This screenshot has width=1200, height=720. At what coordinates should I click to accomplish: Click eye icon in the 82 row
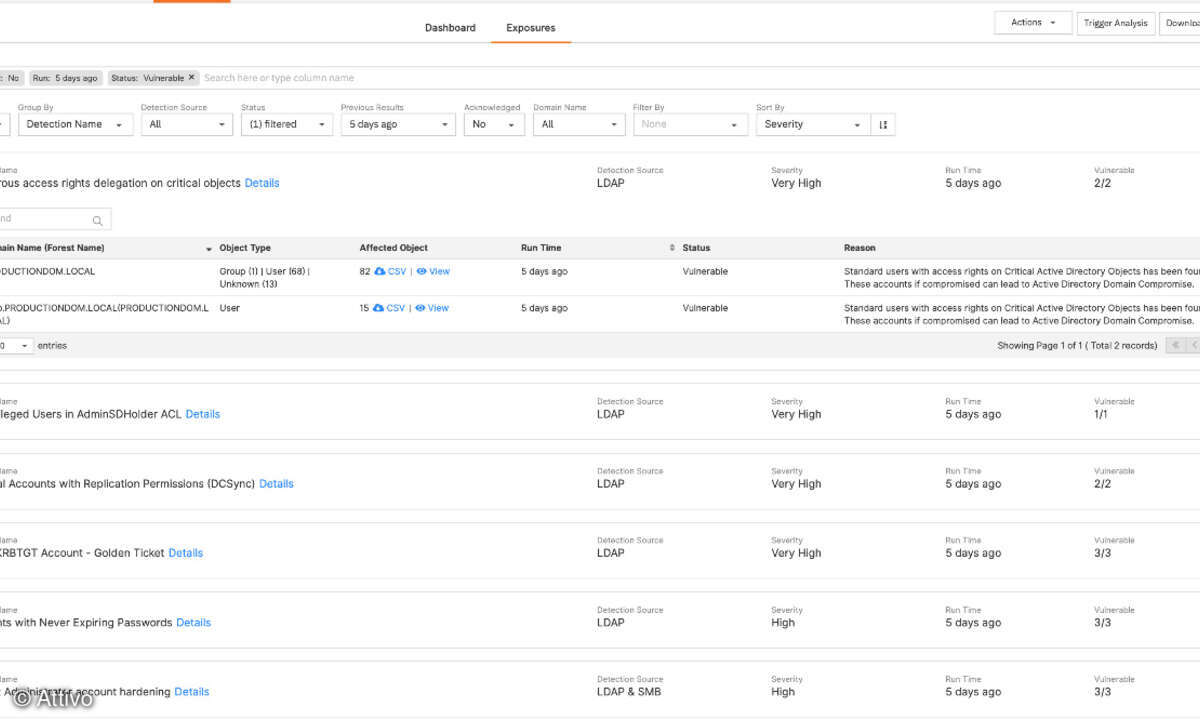point(421,271)
